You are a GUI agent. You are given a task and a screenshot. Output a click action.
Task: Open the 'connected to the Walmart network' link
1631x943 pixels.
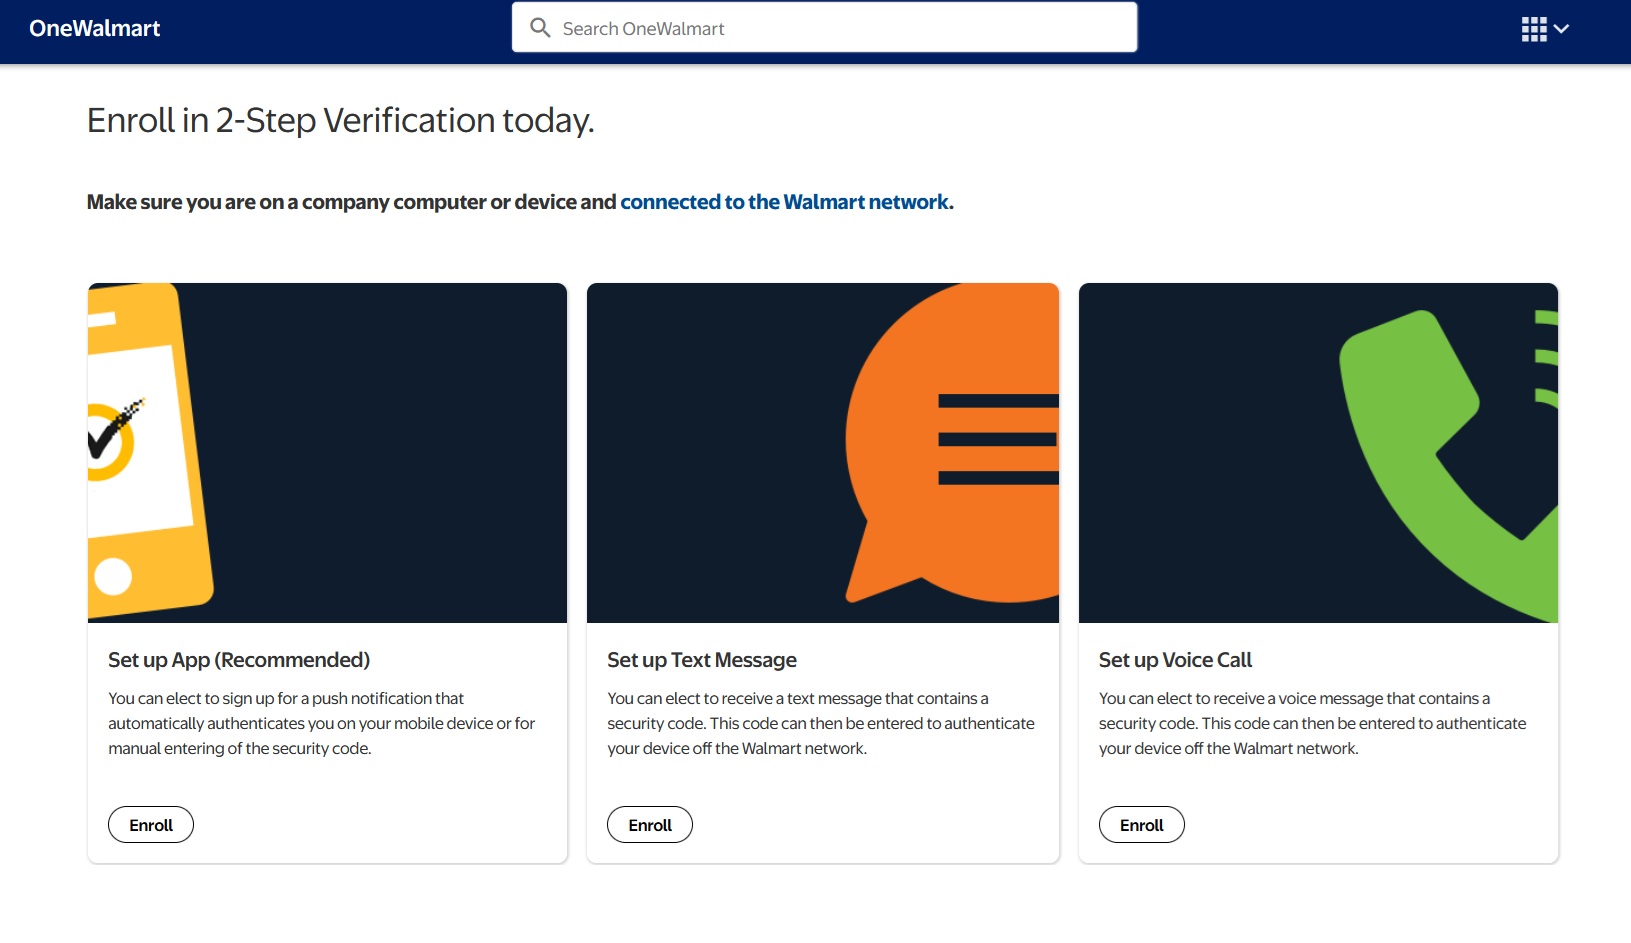(x=786, y=201)
